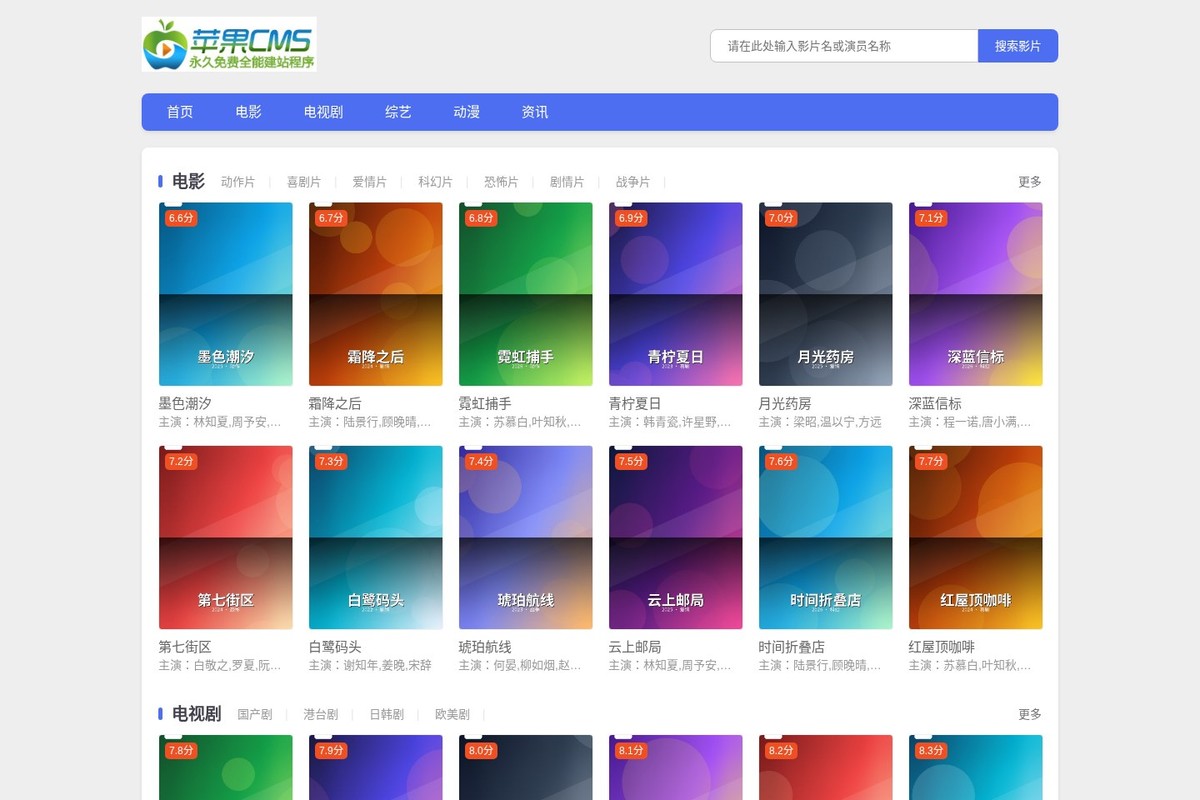Open the 喜剧片 category link
The height and width of the screenshot is (800, 1200).
(304, 182)
